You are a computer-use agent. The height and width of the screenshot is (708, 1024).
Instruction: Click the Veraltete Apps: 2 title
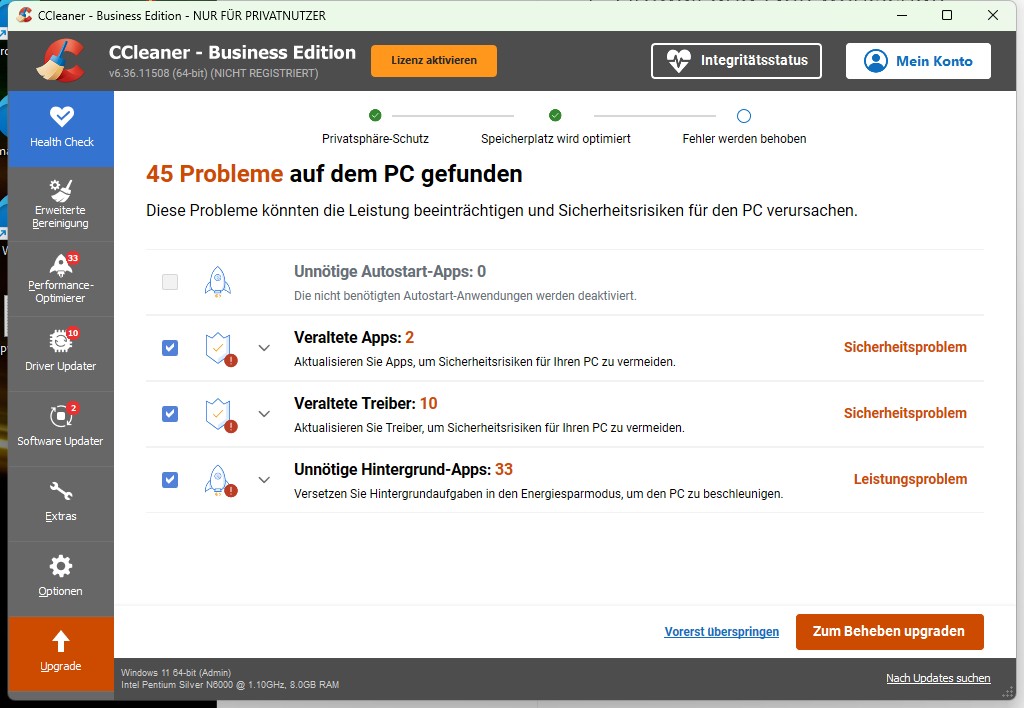click(354, 338)
